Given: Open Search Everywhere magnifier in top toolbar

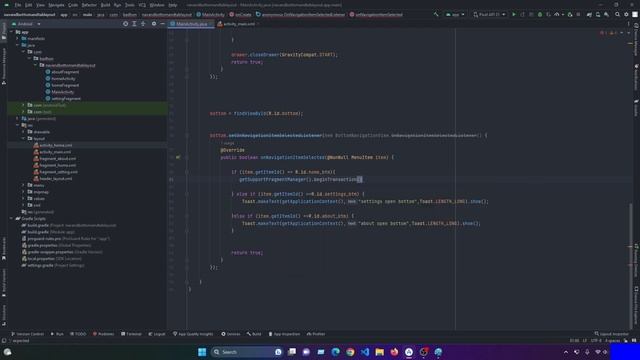Looking at the screenshot, I should click(618, 14).
